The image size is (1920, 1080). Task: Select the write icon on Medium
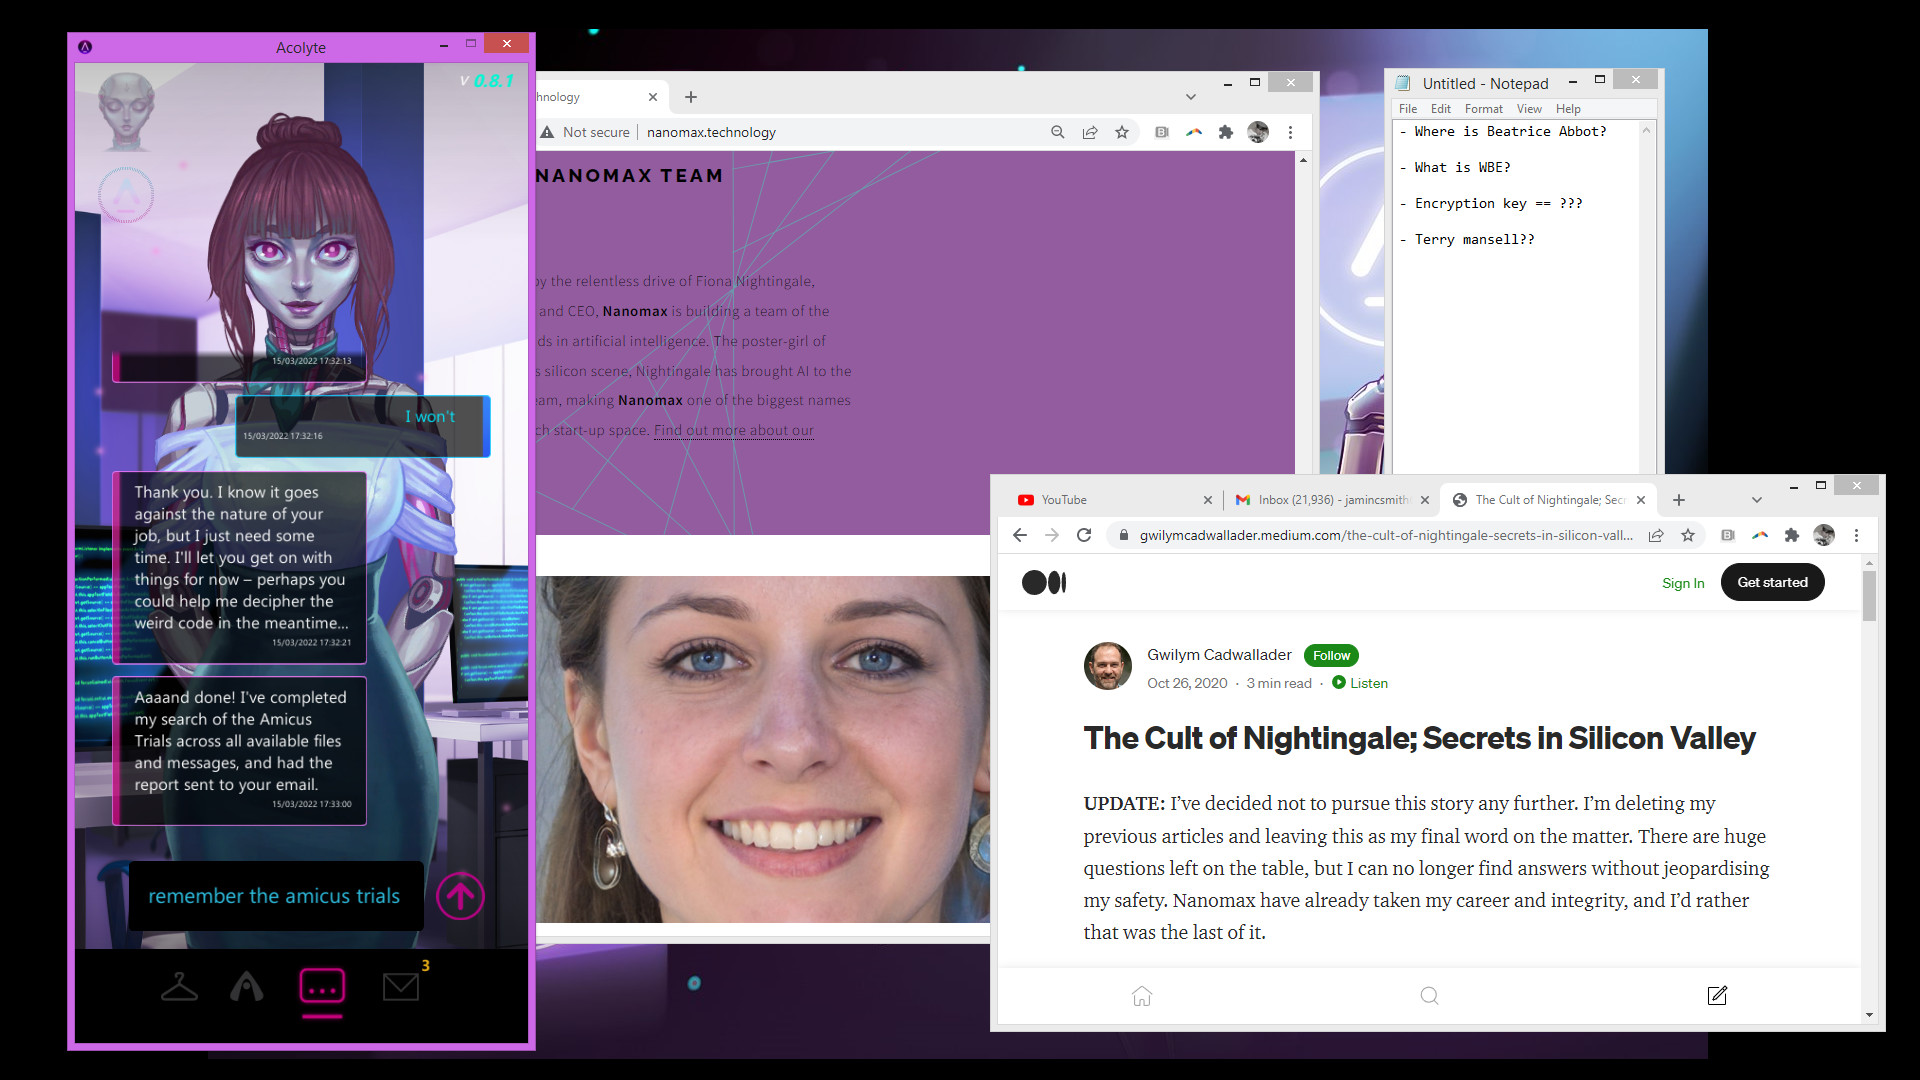1717,996
